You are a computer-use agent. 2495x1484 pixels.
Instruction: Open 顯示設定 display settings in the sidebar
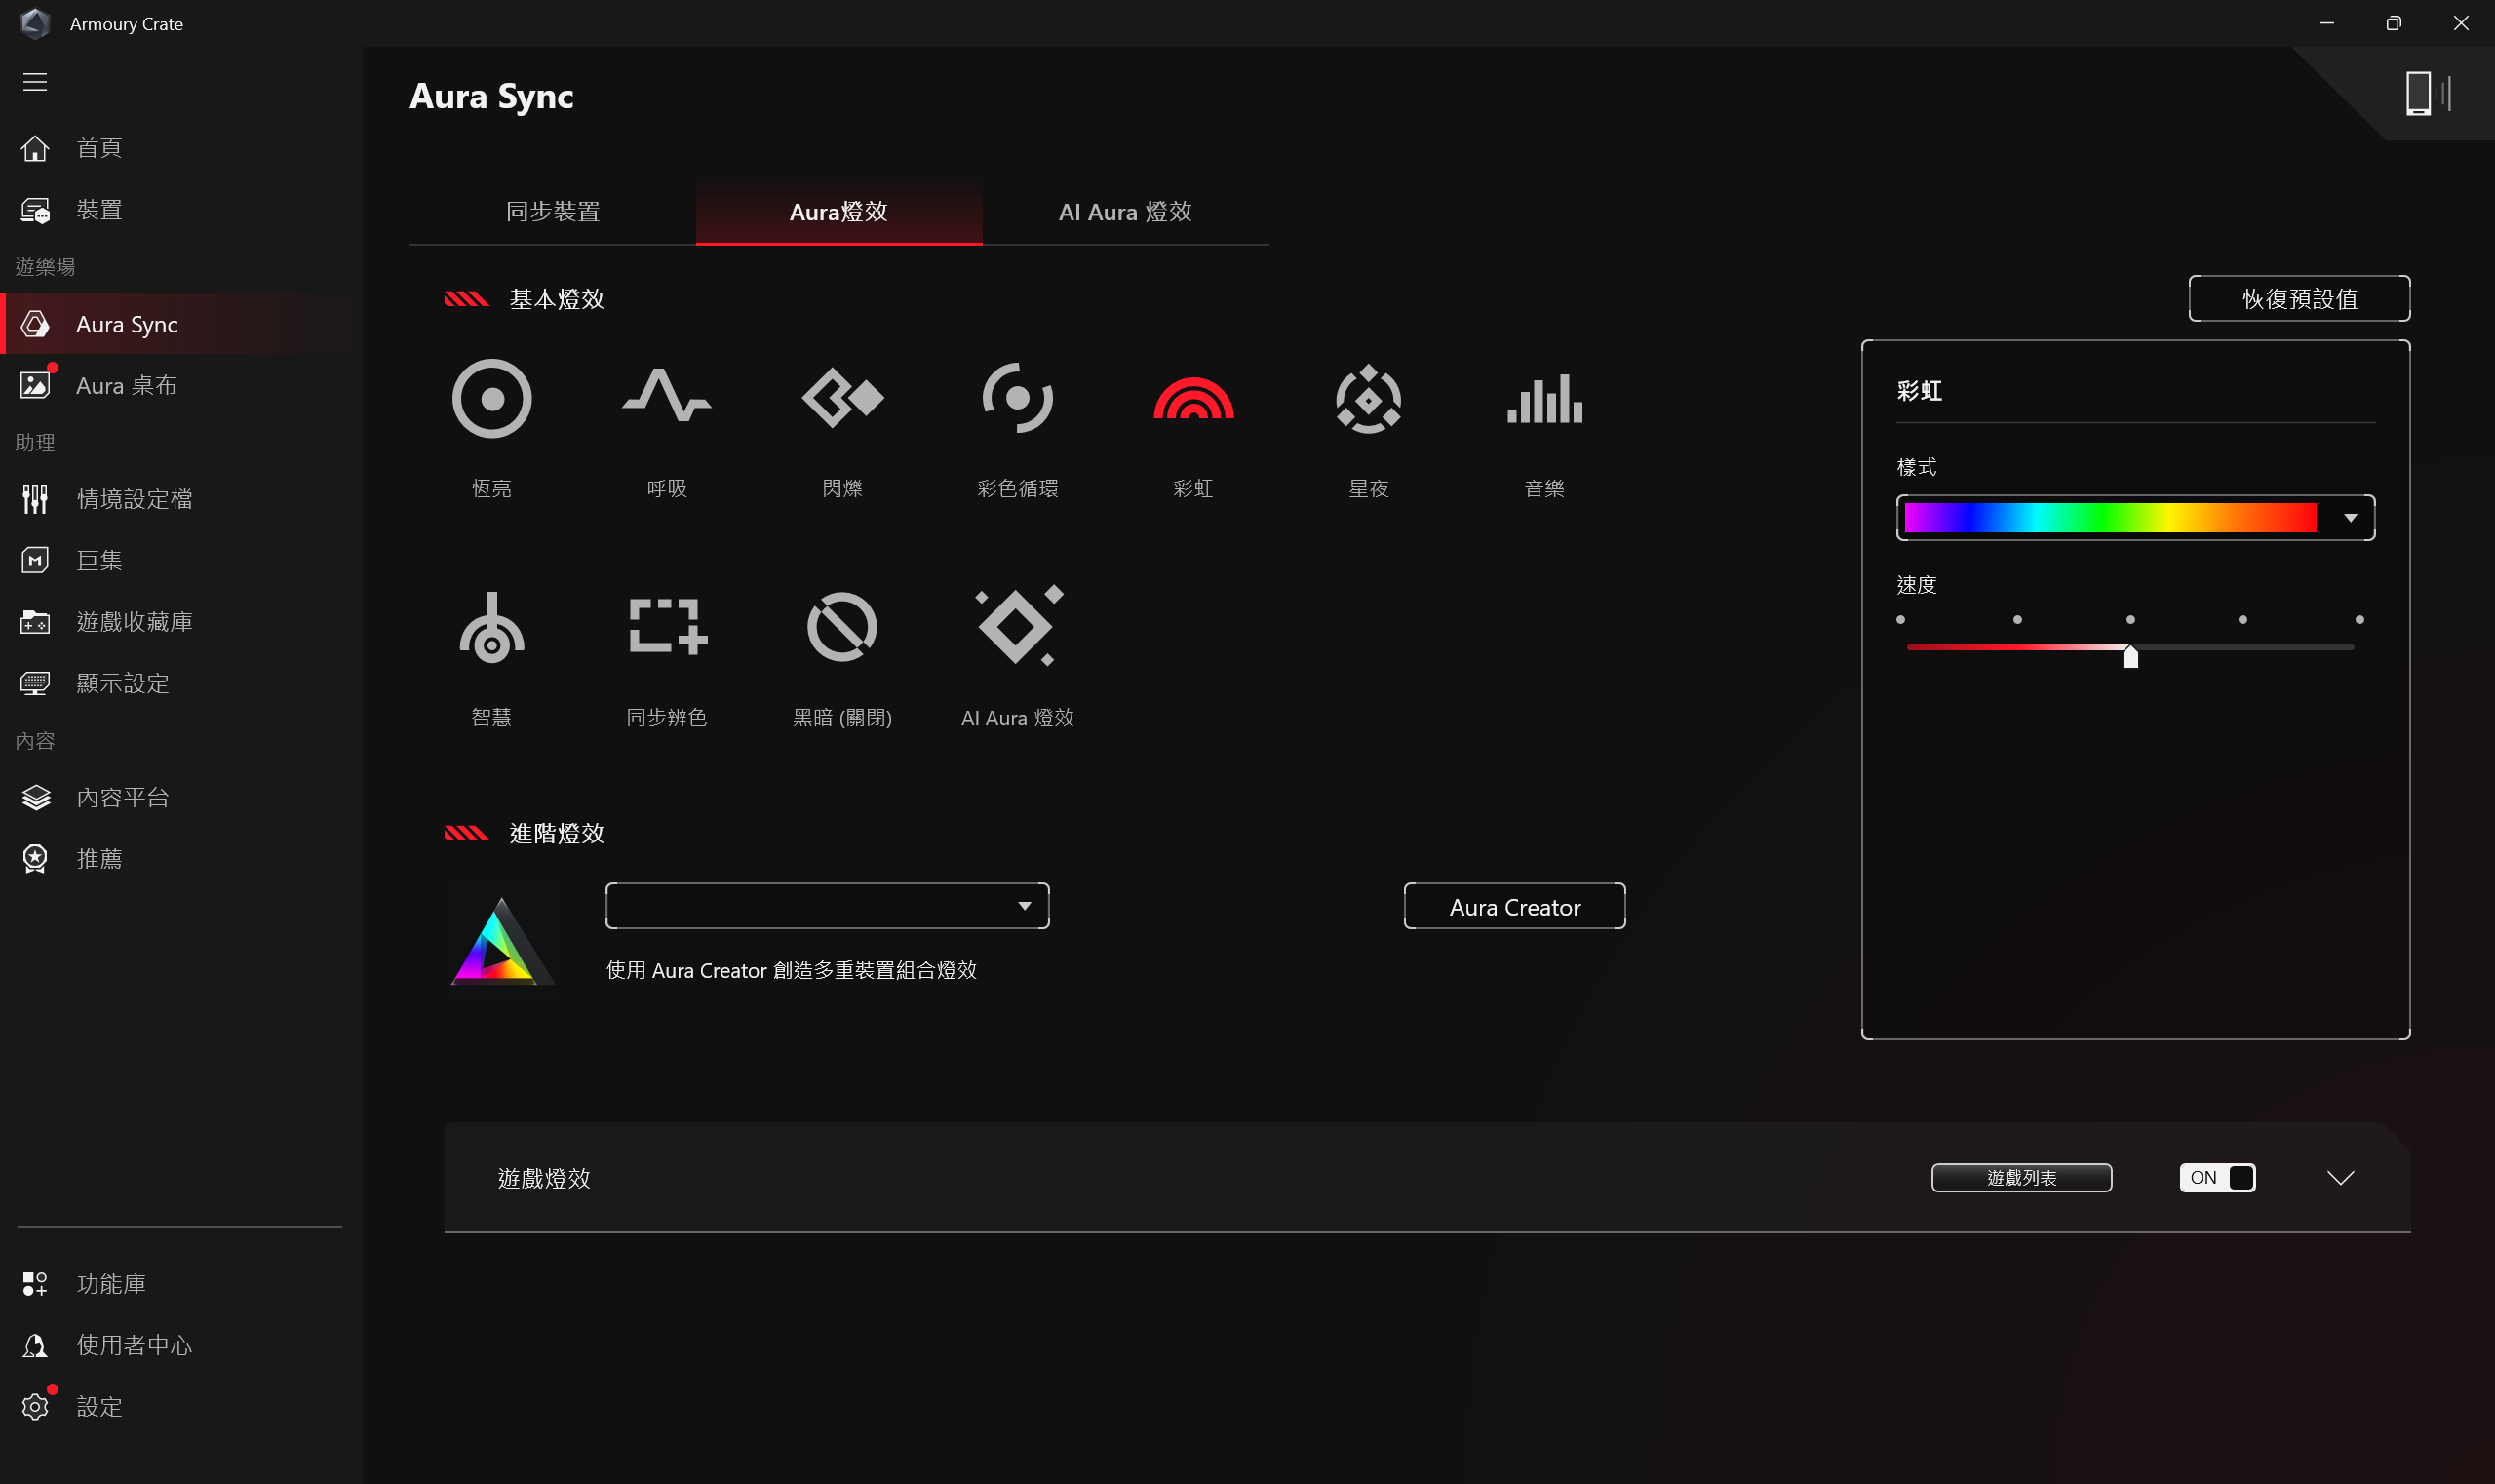(180, 684)
